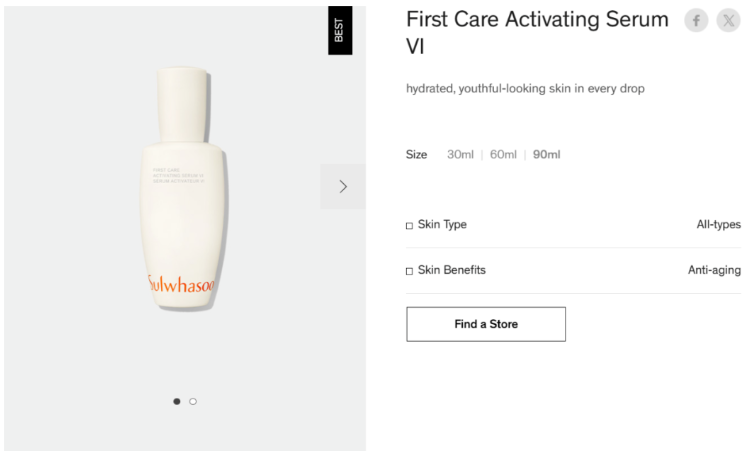
Task: Select the first carousel dot indicator
Action: [x=177, y=401]
